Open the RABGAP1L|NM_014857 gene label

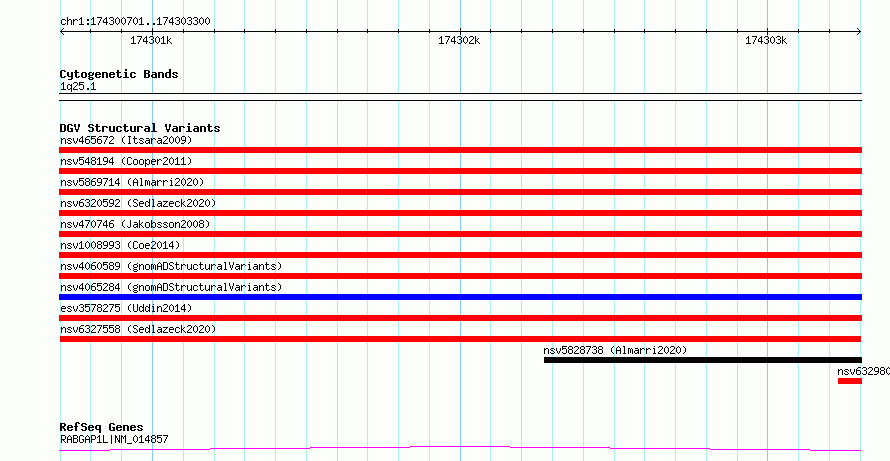coord(114,439)
